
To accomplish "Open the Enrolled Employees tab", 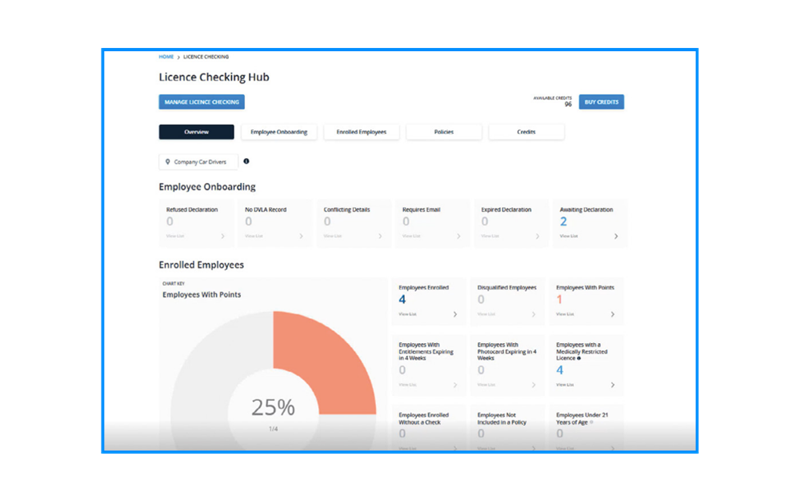I will pyautogui.click(x=361, y=132).
